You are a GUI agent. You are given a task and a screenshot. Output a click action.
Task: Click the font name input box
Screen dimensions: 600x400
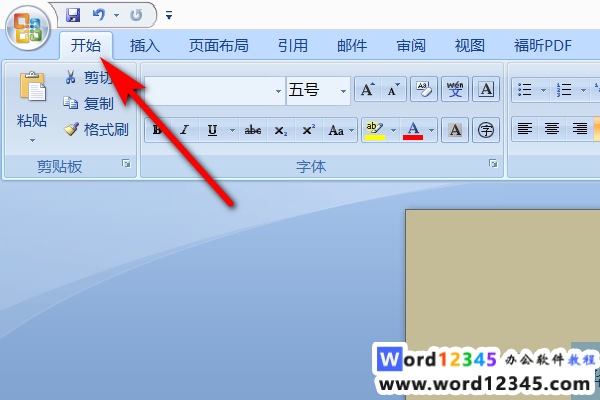209,91
